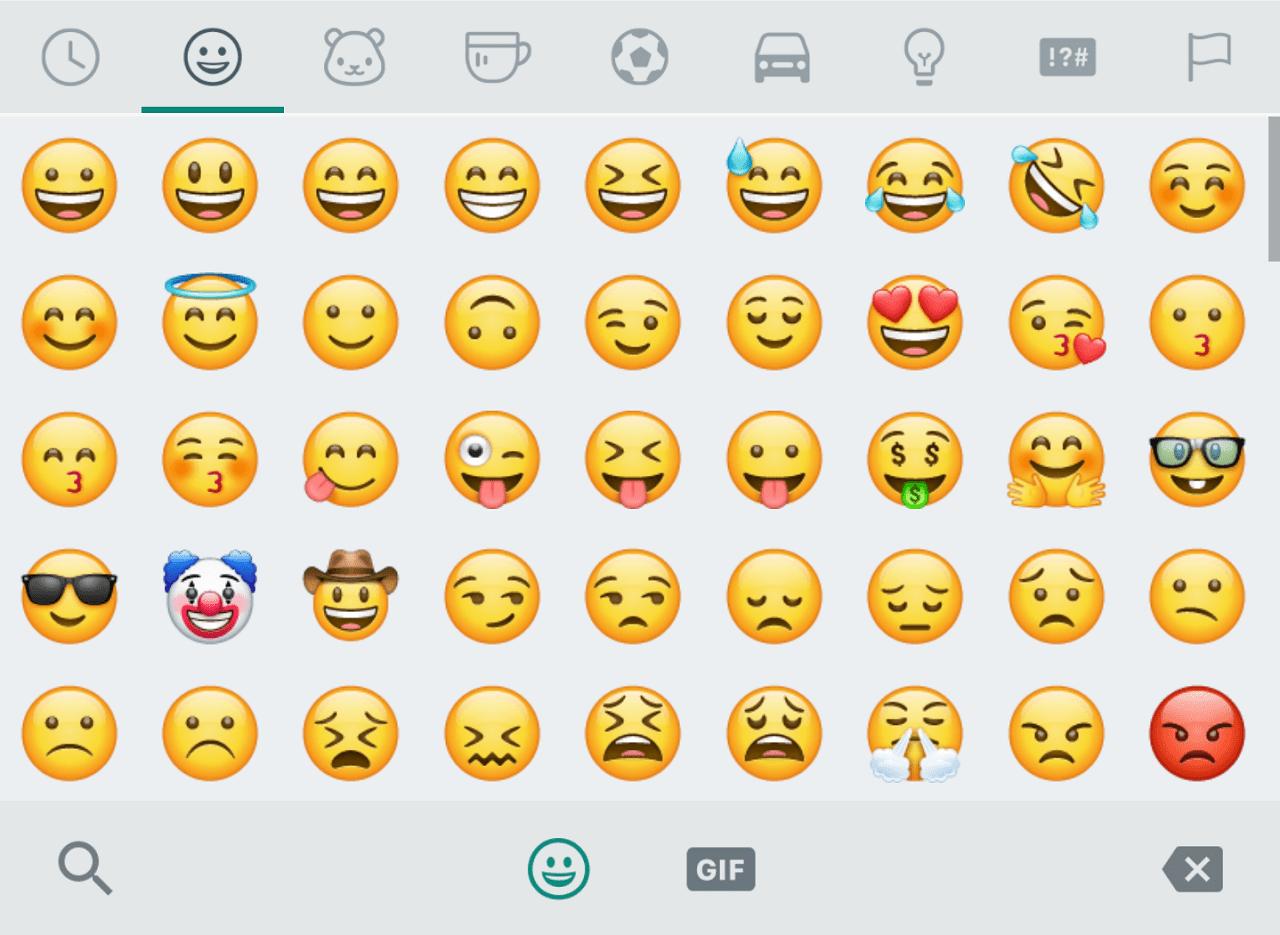Switch to the animals bear tab

tap(354, 56)
